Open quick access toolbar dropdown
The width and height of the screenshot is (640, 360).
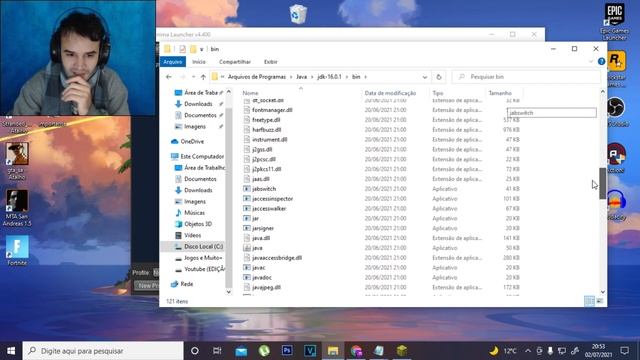point(202,49)
